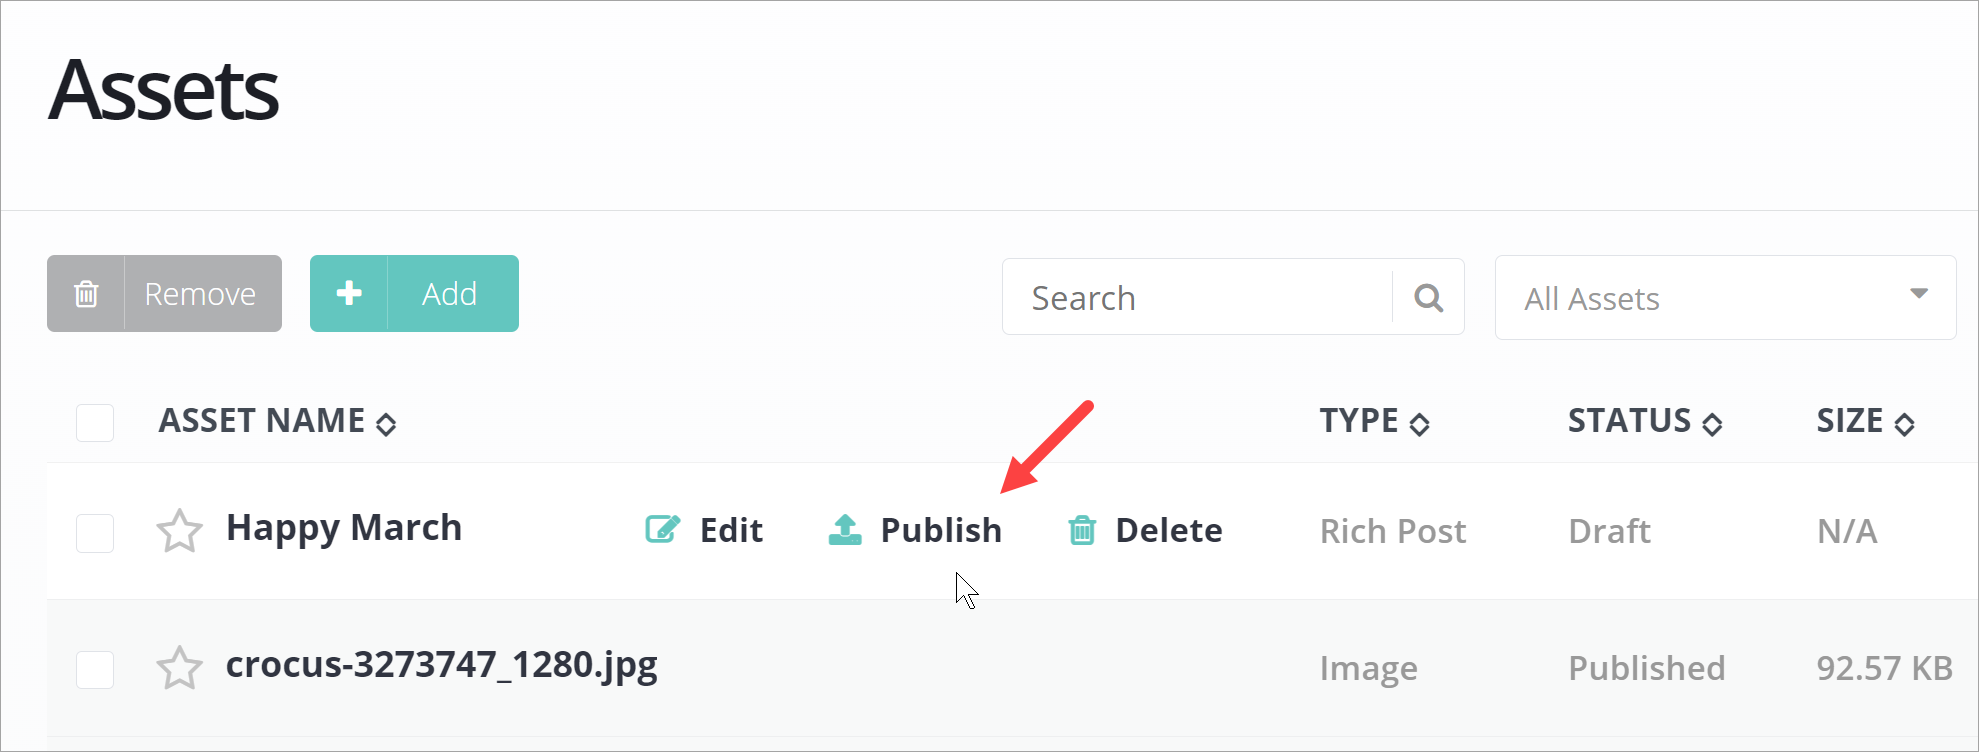
Task: Open the crocus-3273747_1280.jpg asset name
Action: click(x=441, y=665)
